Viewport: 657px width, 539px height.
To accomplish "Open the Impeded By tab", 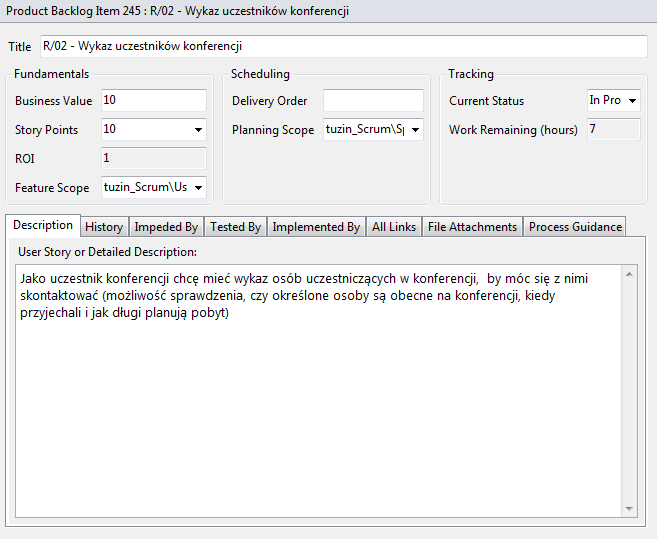I will [166, 227].
